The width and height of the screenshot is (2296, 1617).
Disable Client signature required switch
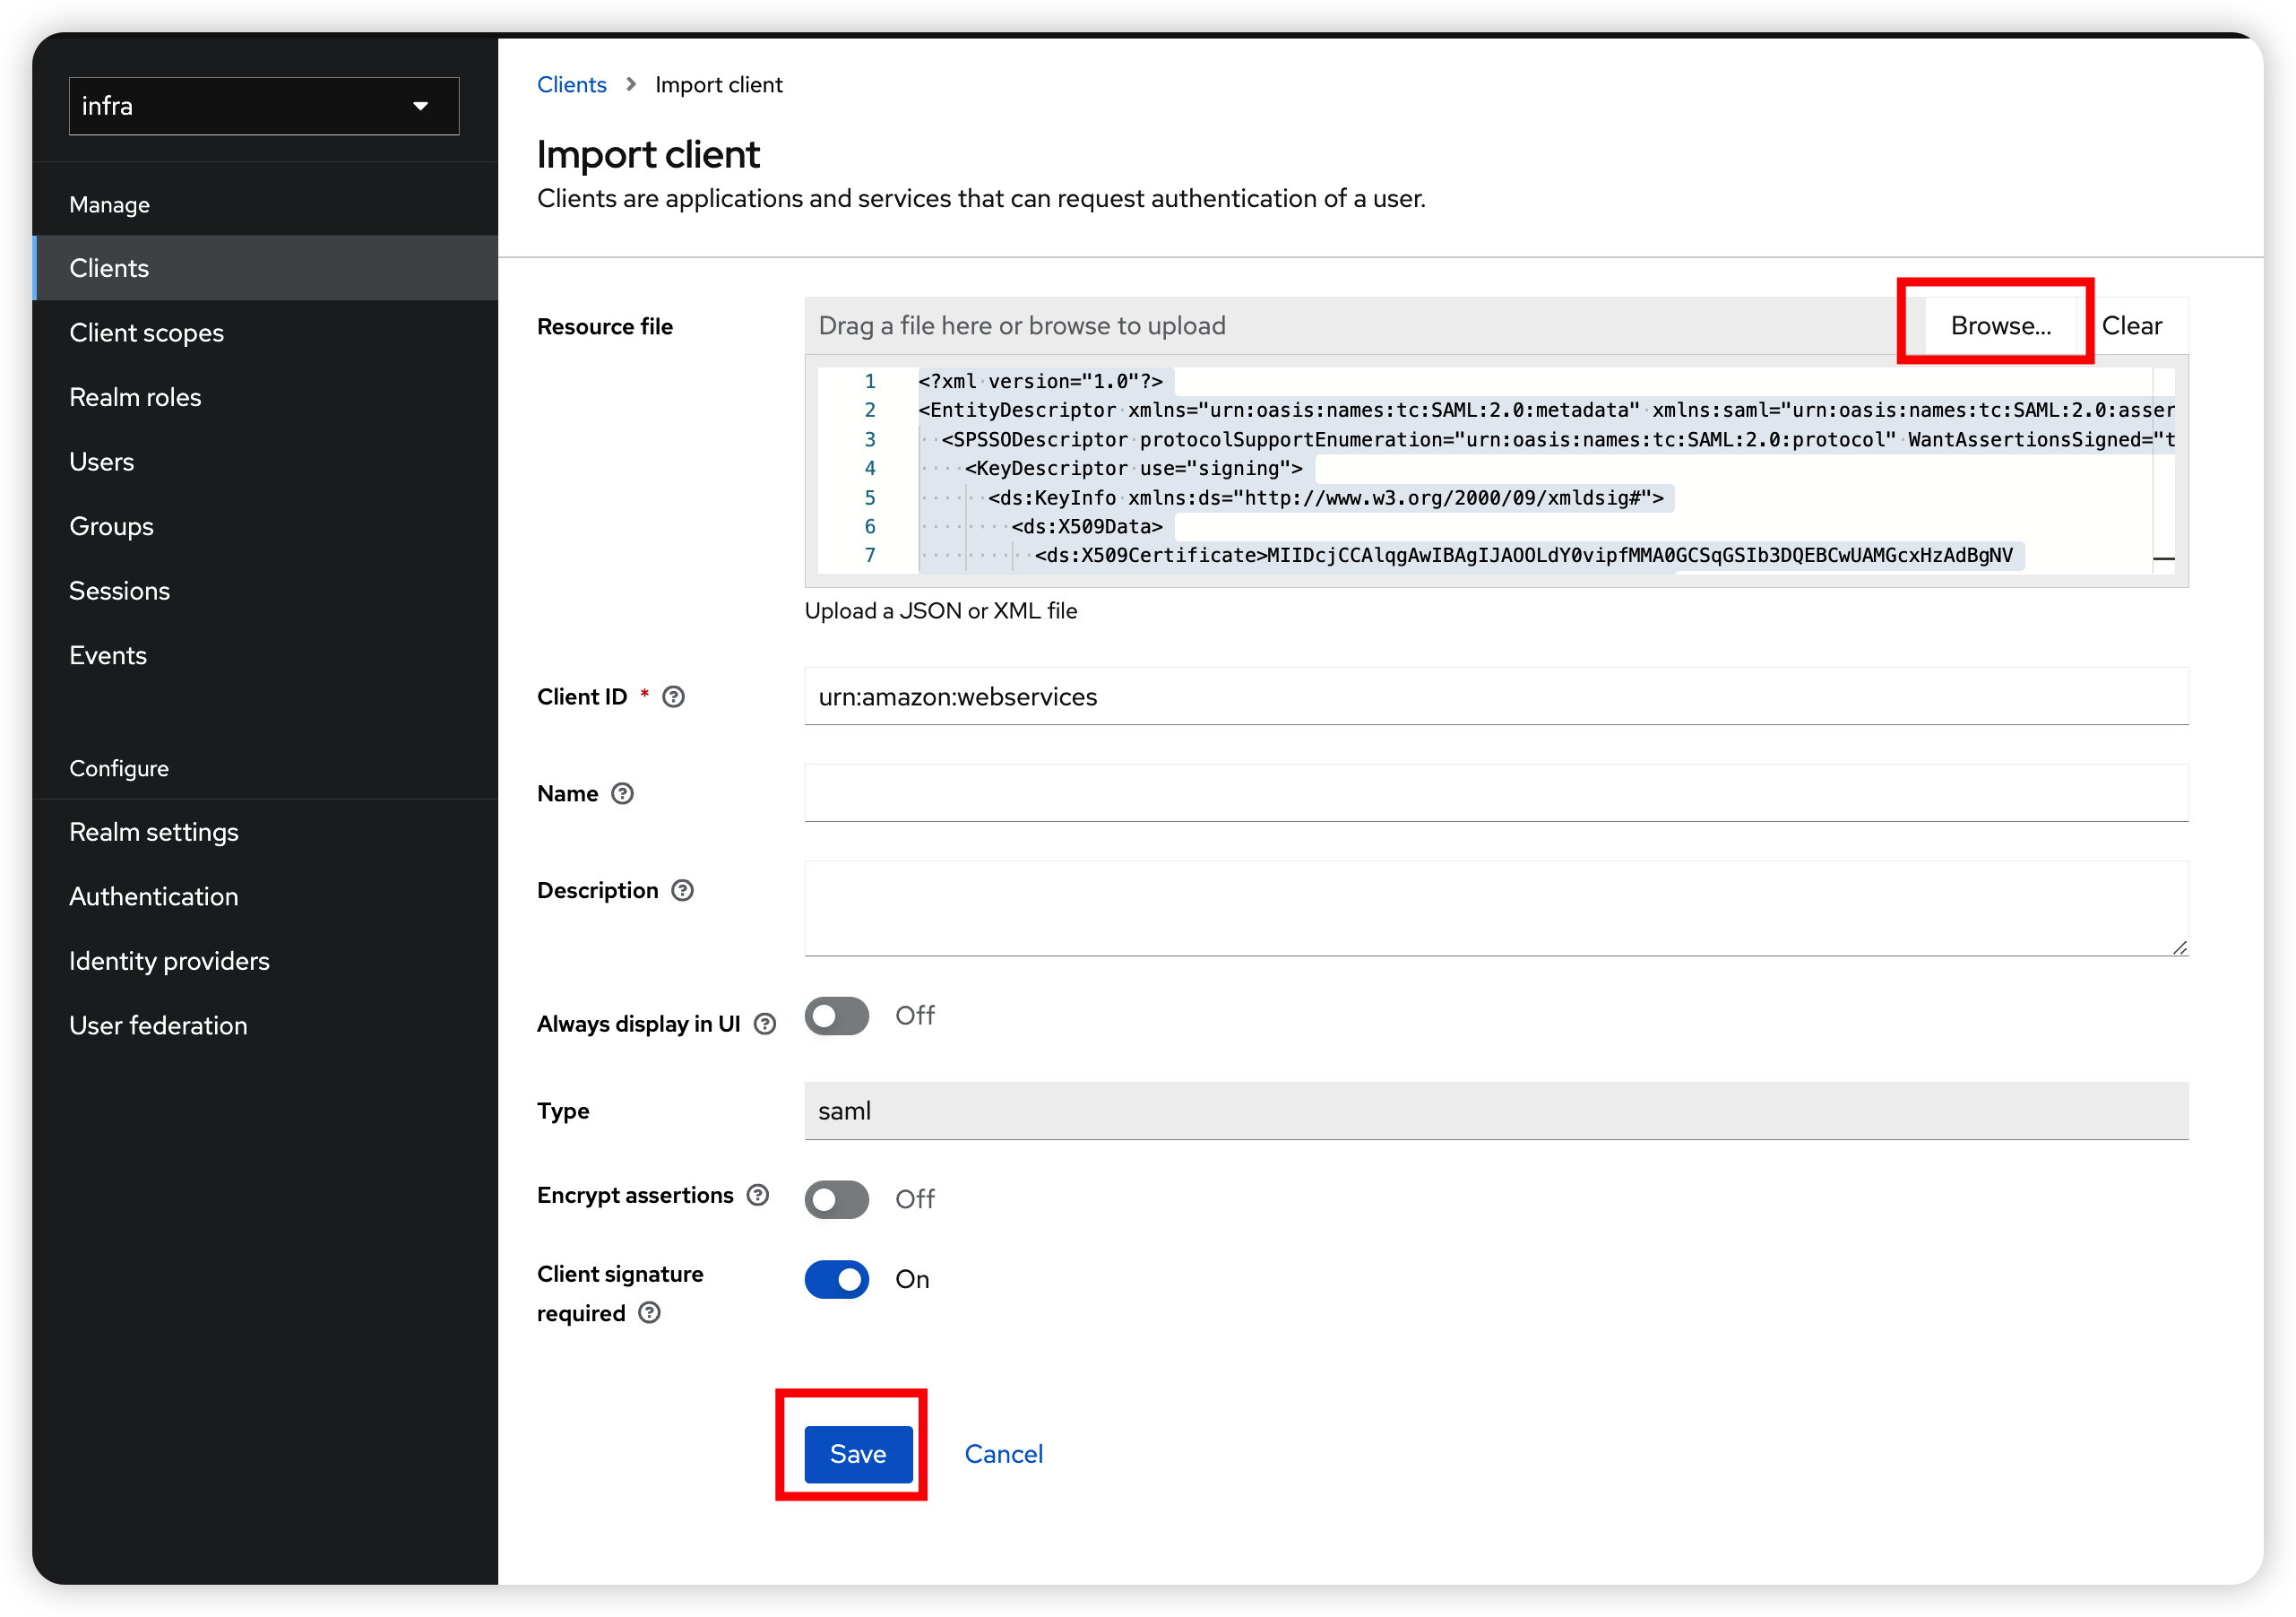point(836,1279)
